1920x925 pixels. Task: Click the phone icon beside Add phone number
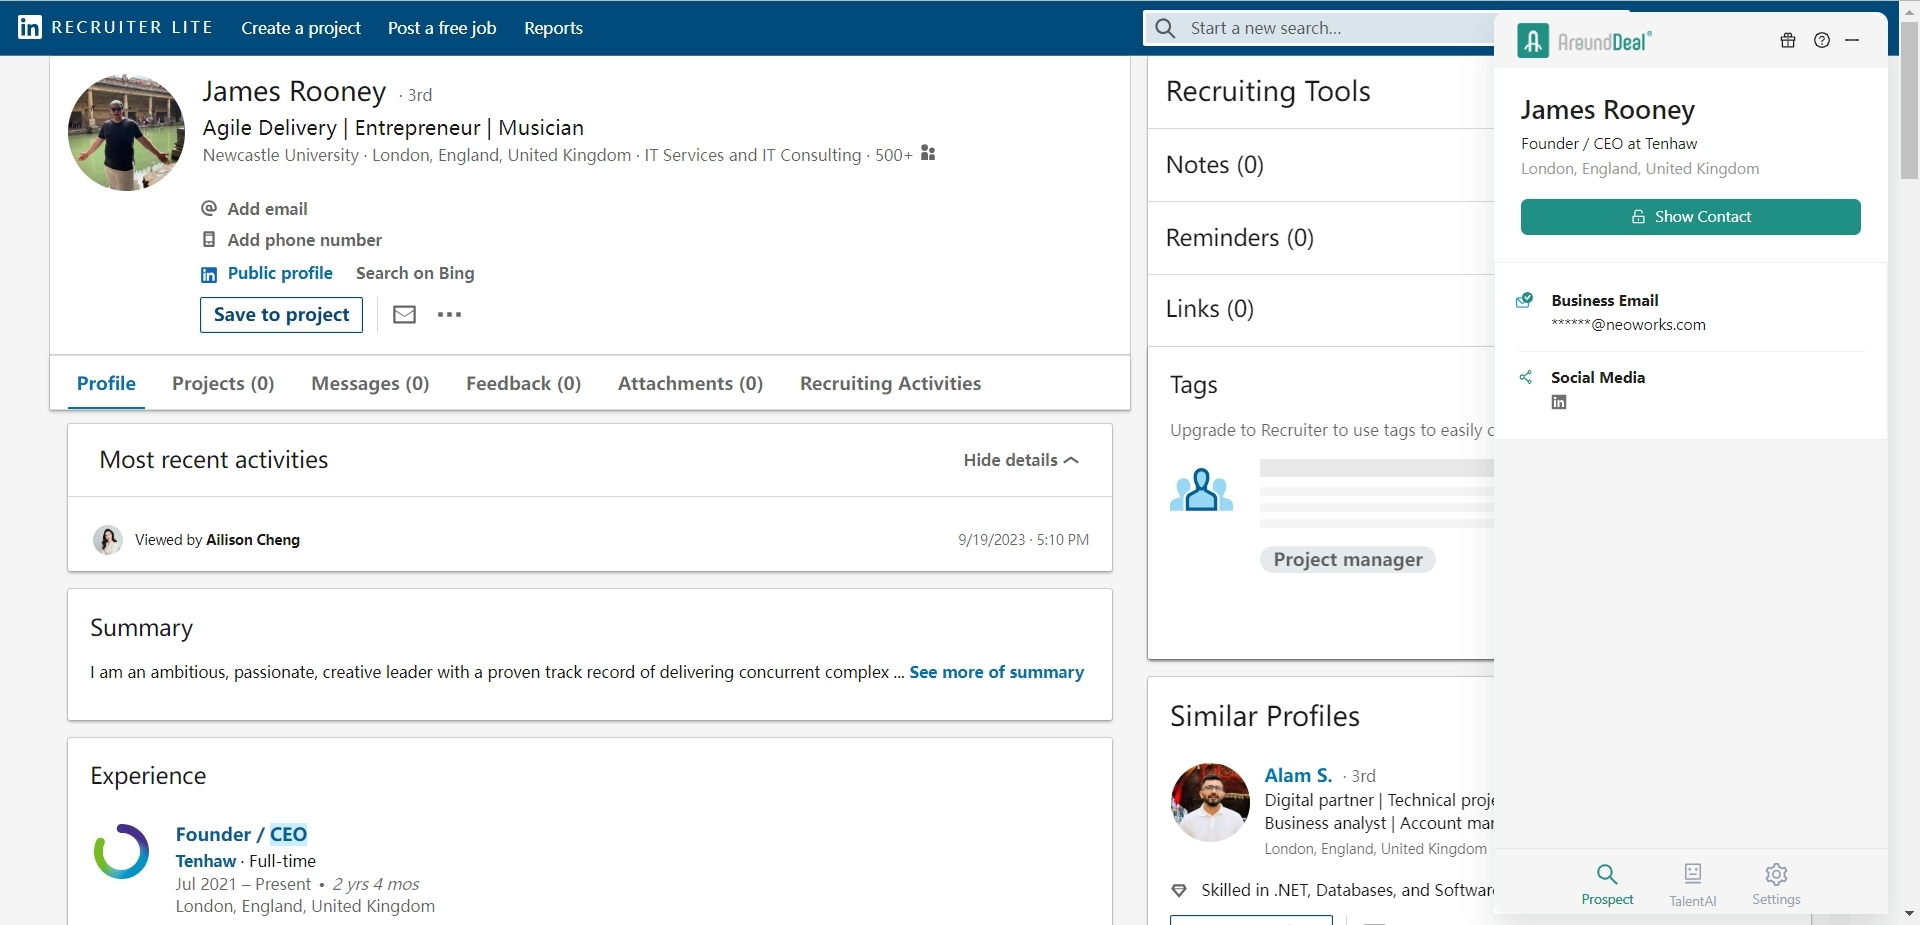[x=209, y=239]
